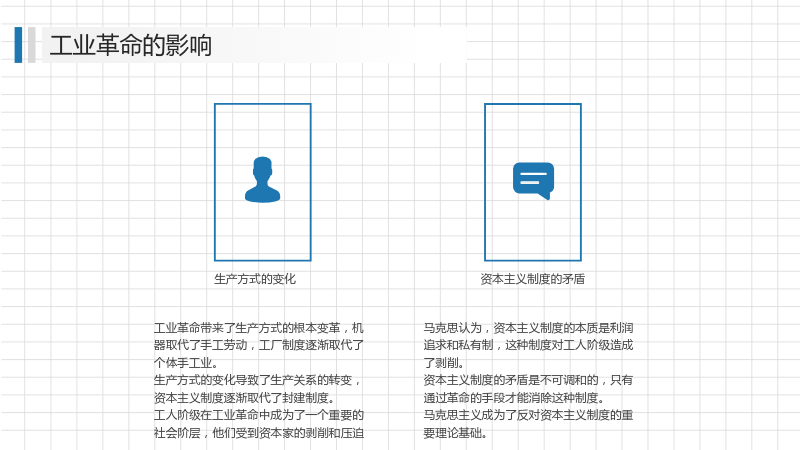Click the blue person silhouette icon
The width and height of the screenshot is (800, 450).
[262, 180]
